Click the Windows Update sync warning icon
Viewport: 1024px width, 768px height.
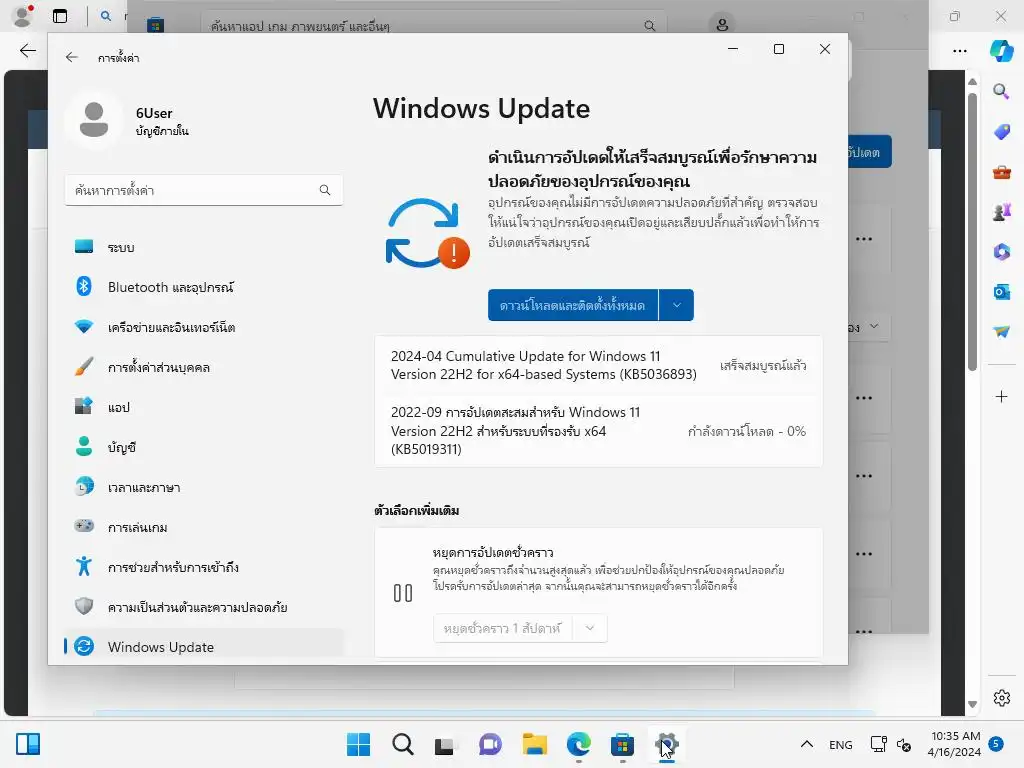click(x=428, y=234)
